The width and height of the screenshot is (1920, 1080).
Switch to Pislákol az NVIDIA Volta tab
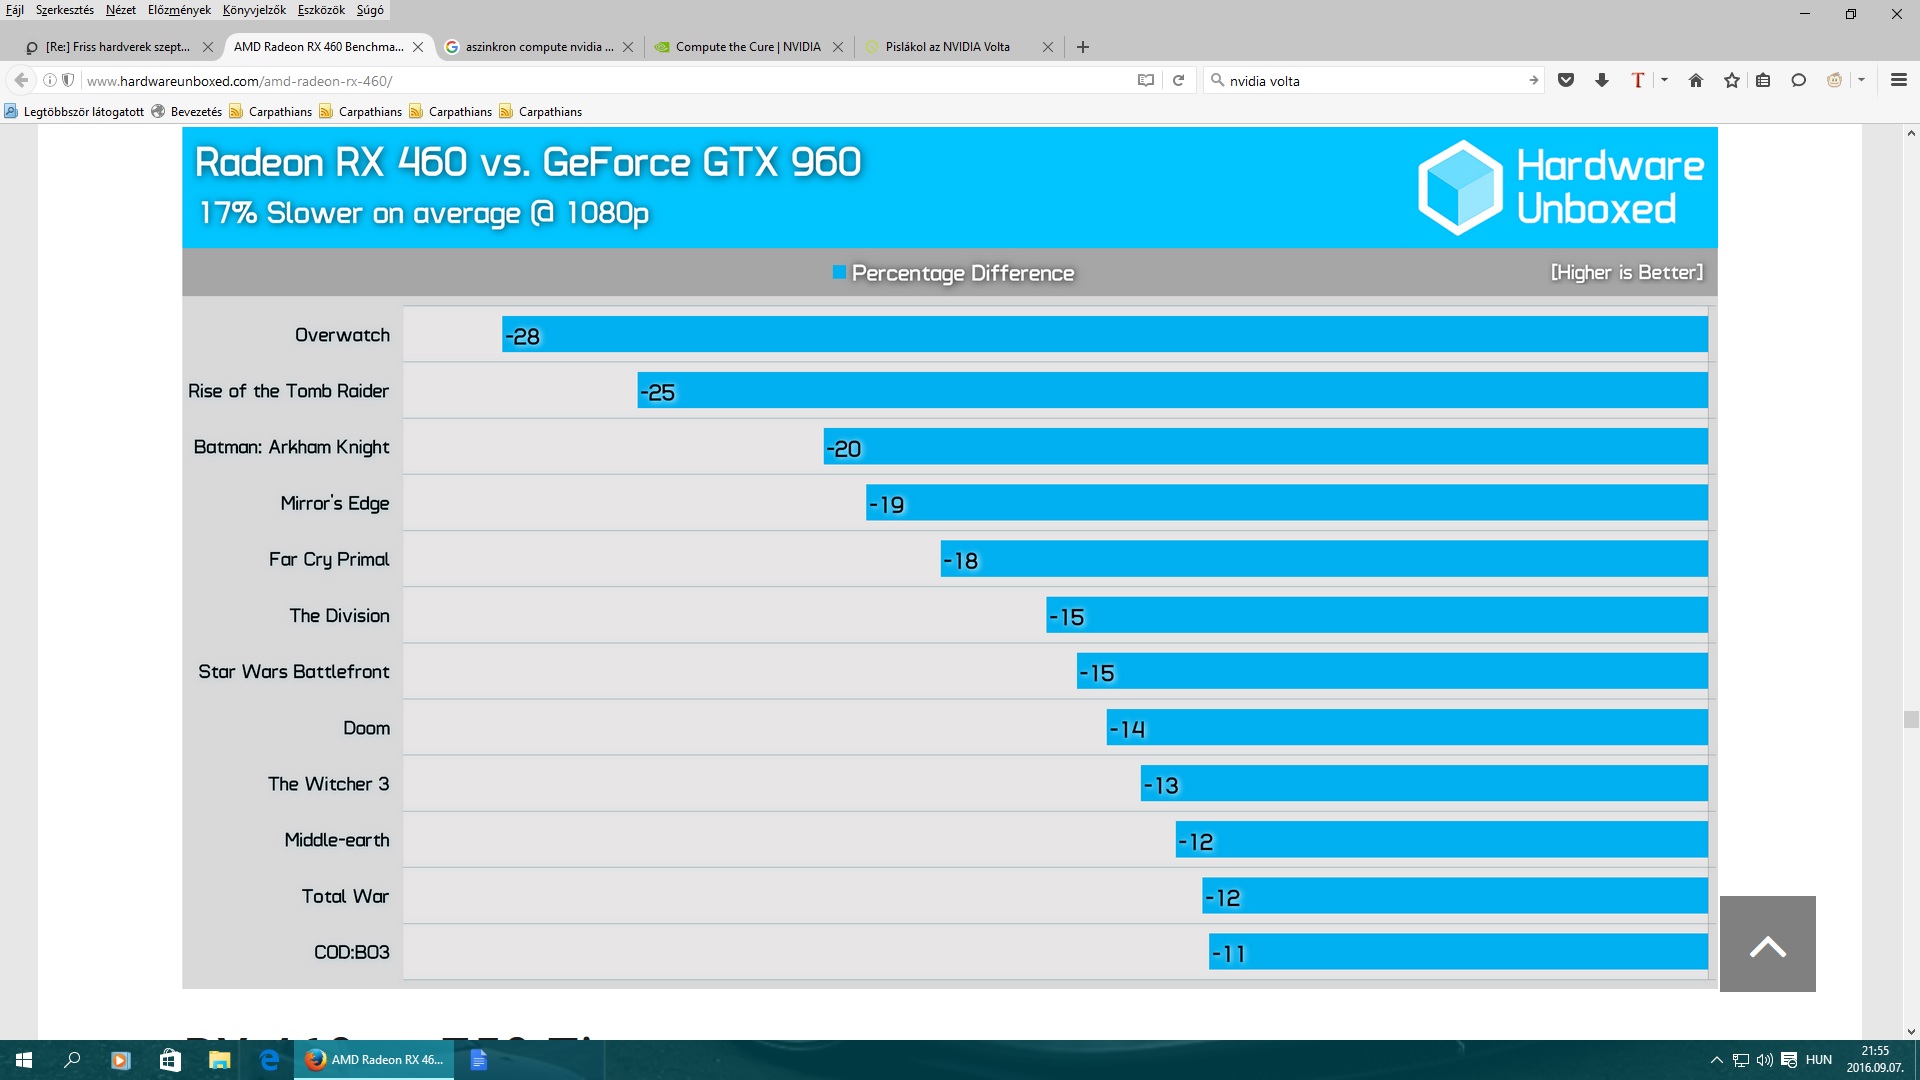pos(948,47)
